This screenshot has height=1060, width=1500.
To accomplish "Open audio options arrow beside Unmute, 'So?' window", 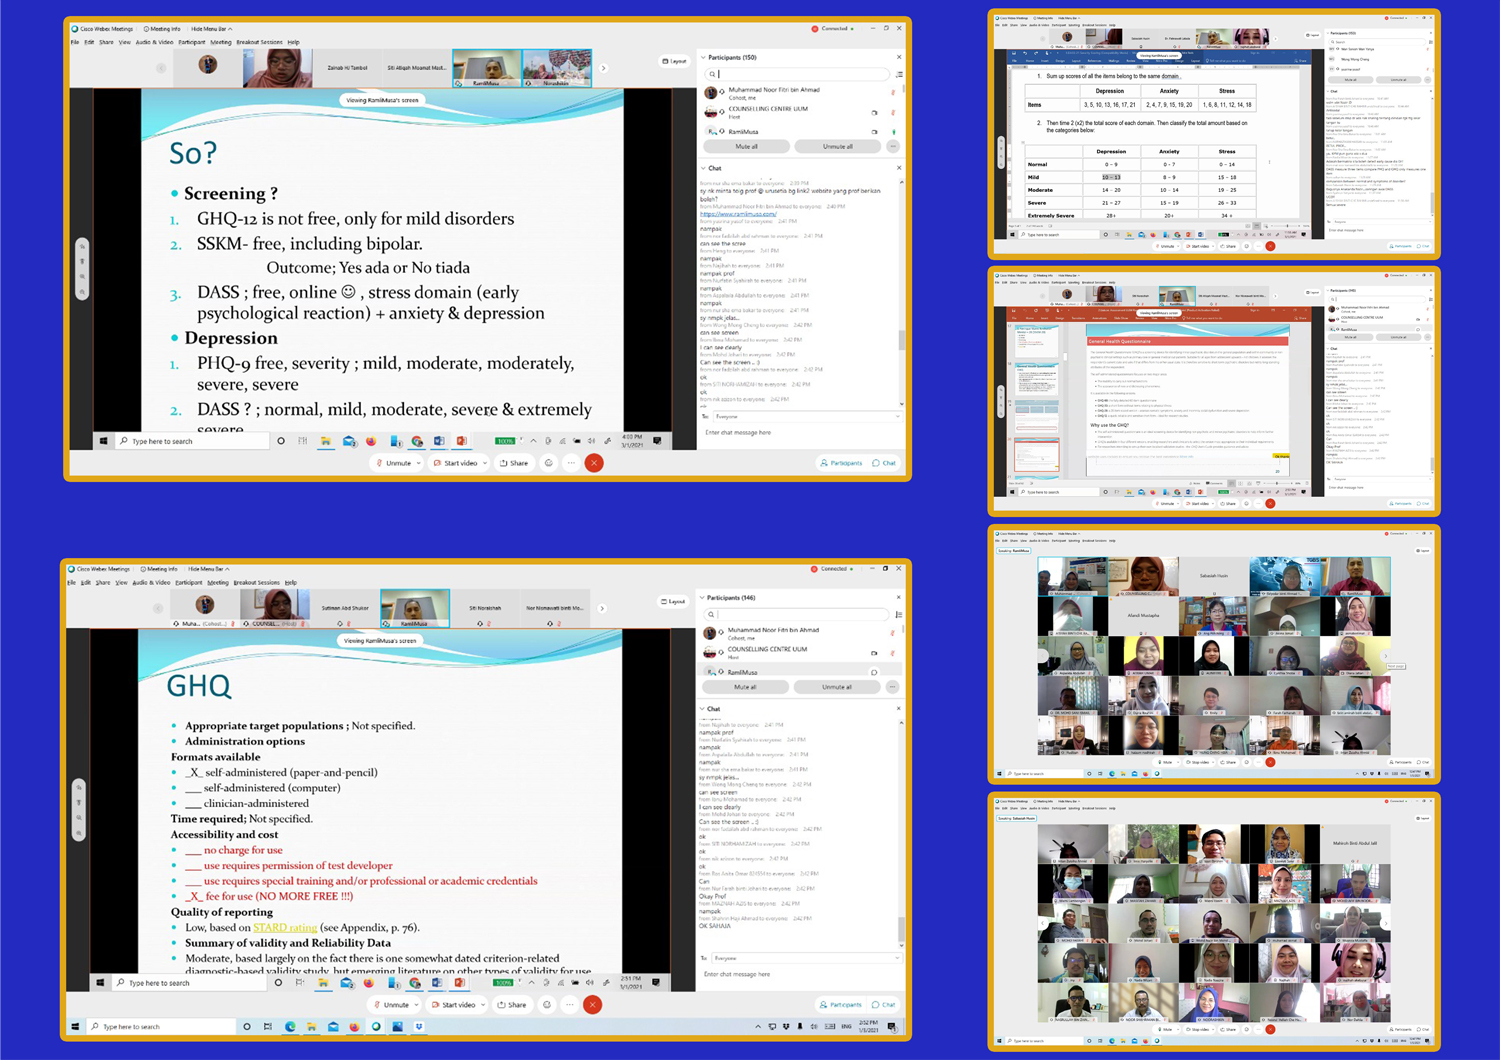I will 418,463.
